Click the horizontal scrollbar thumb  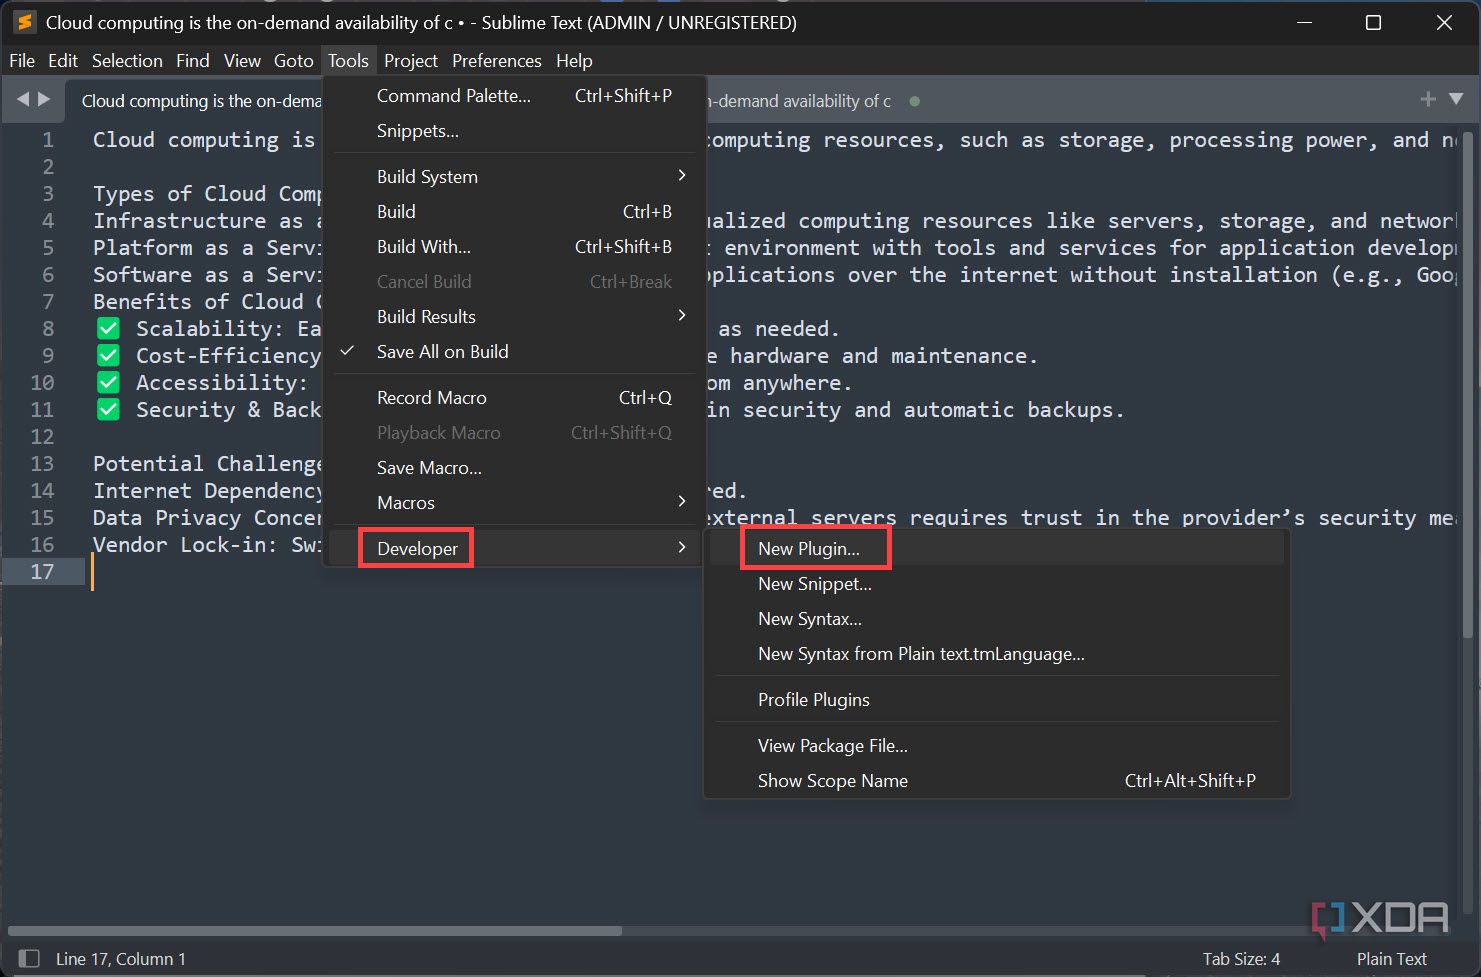315,930
